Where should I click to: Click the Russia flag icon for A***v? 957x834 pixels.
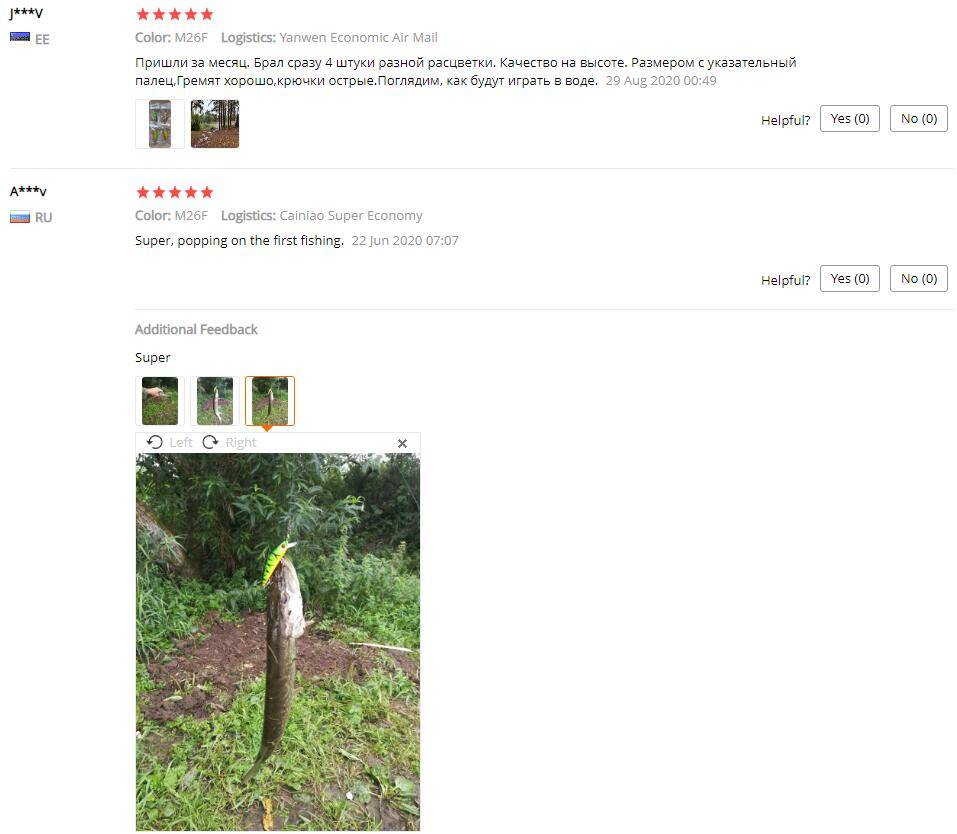coord(20,217)
